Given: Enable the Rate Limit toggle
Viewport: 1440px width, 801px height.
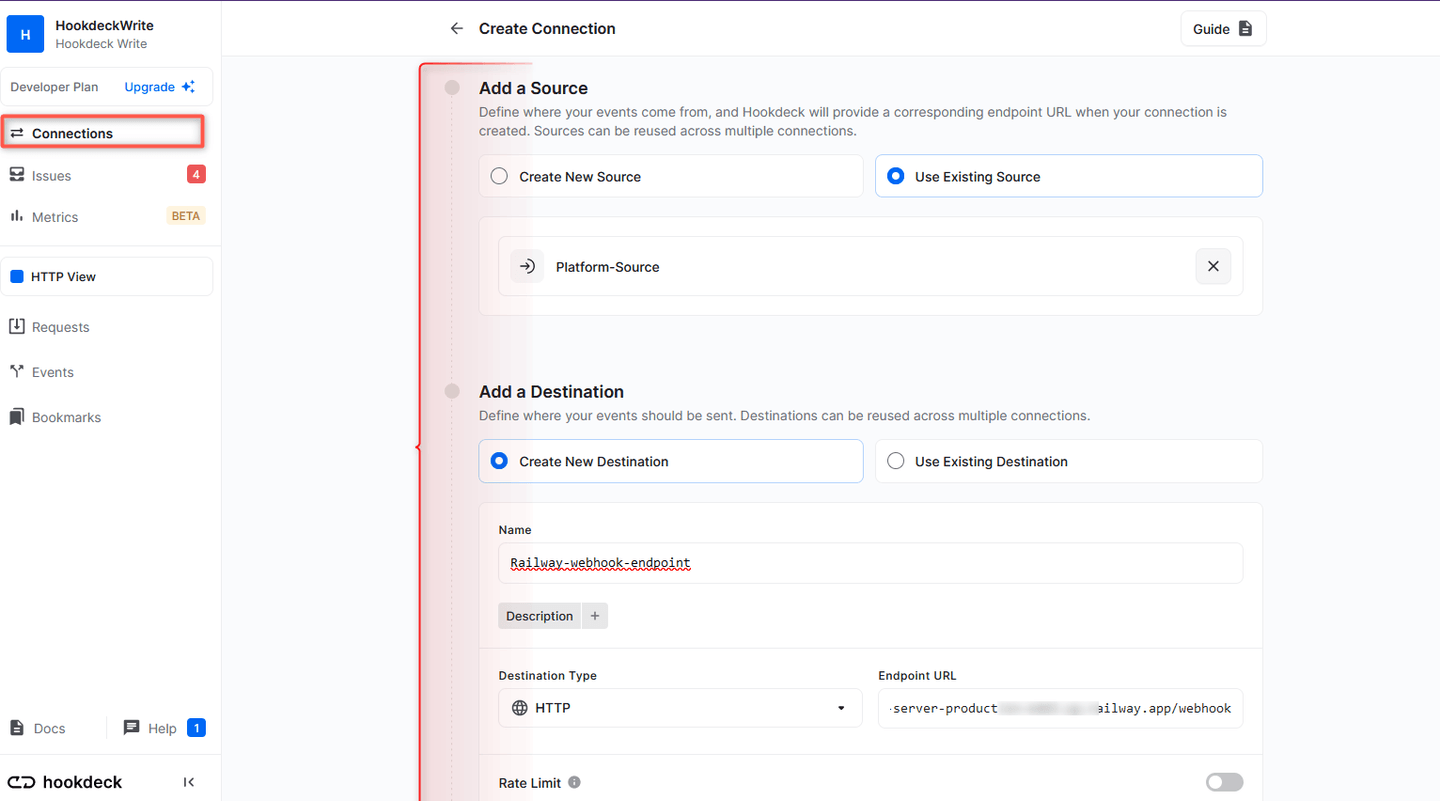Looking at the screenshot, I should pos(1224,782).
